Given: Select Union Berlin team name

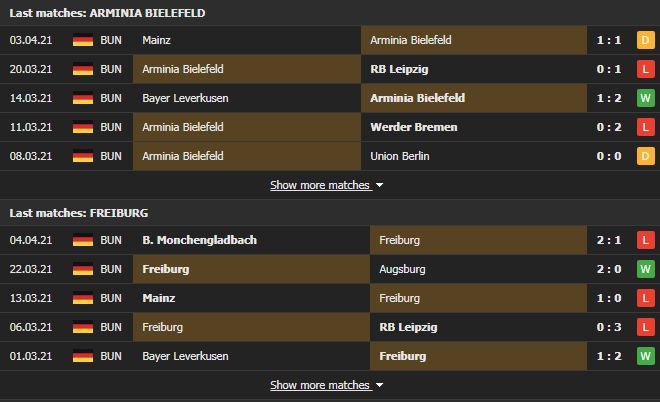Looking at the screenshot, I should click(400, 156).
